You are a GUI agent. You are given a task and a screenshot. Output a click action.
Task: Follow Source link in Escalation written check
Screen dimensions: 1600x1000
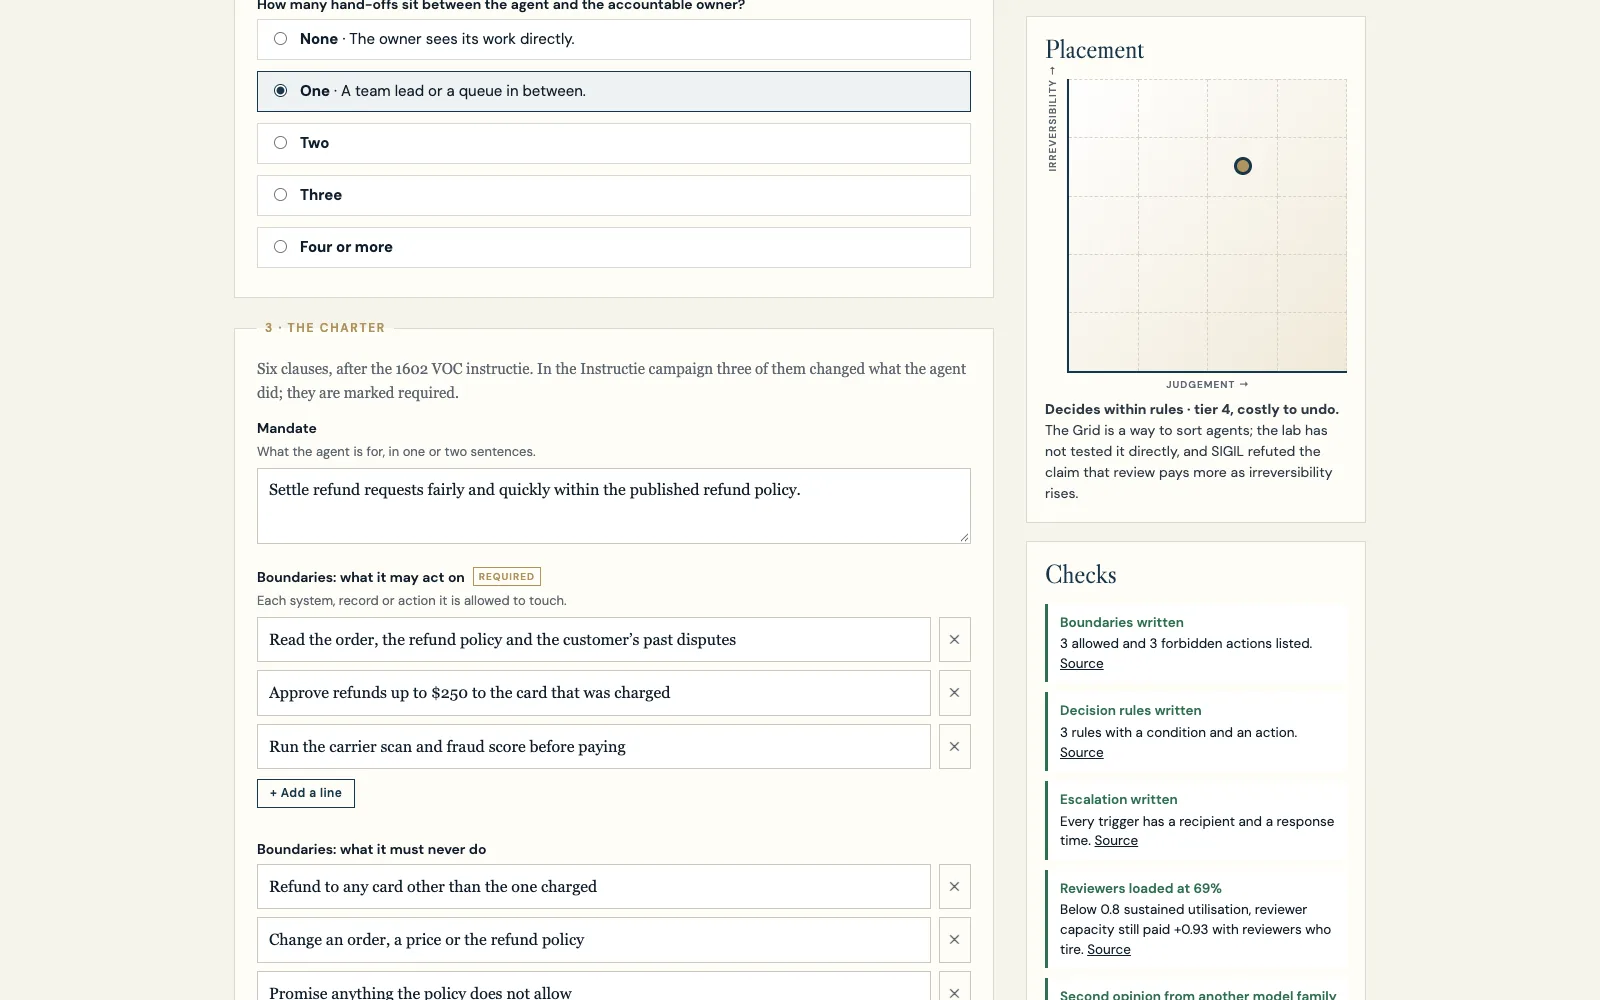click(1116, 841)
